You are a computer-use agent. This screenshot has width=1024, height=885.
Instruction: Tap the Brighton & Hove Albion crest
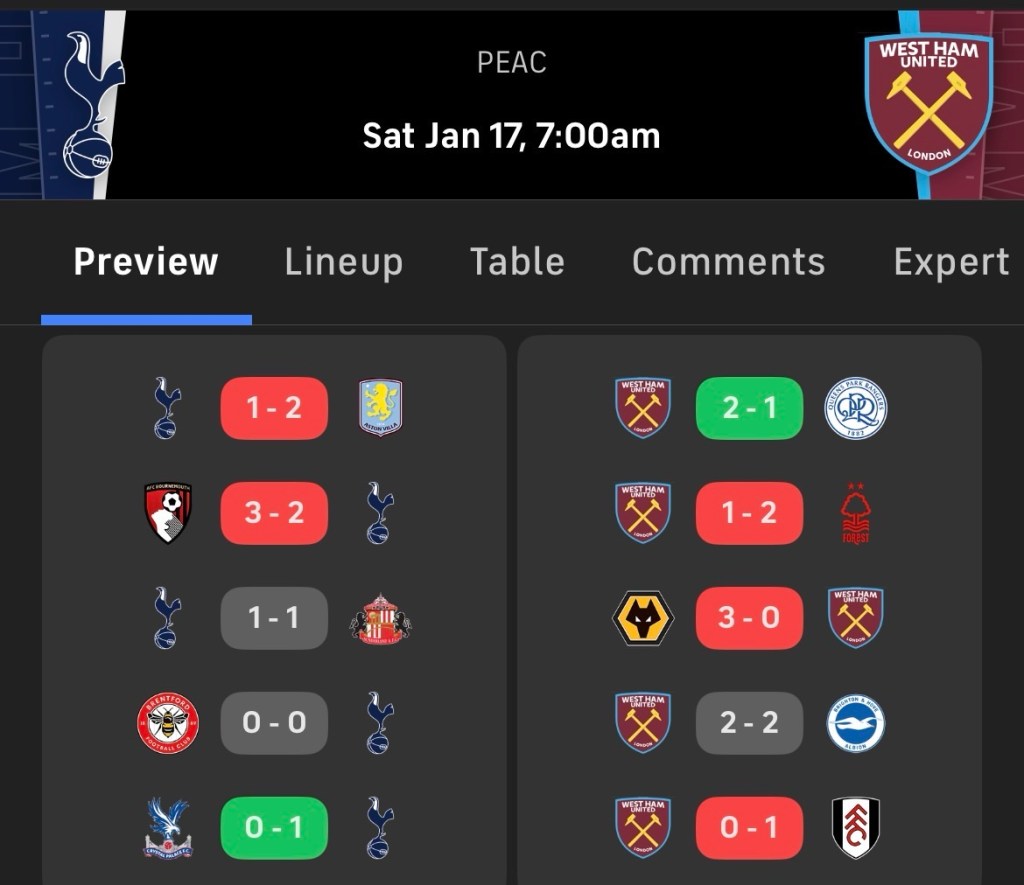coord(856,723)
